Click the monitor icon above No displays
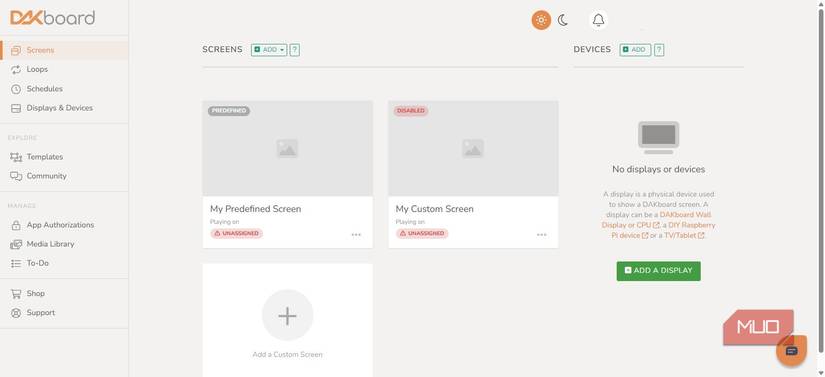 point(659,138)
